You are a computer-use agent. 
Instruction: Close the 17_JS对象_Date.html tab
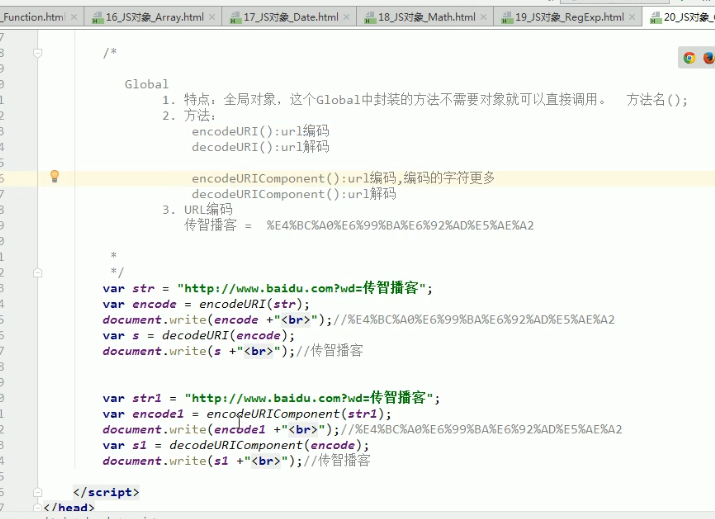tap(347, 17)
